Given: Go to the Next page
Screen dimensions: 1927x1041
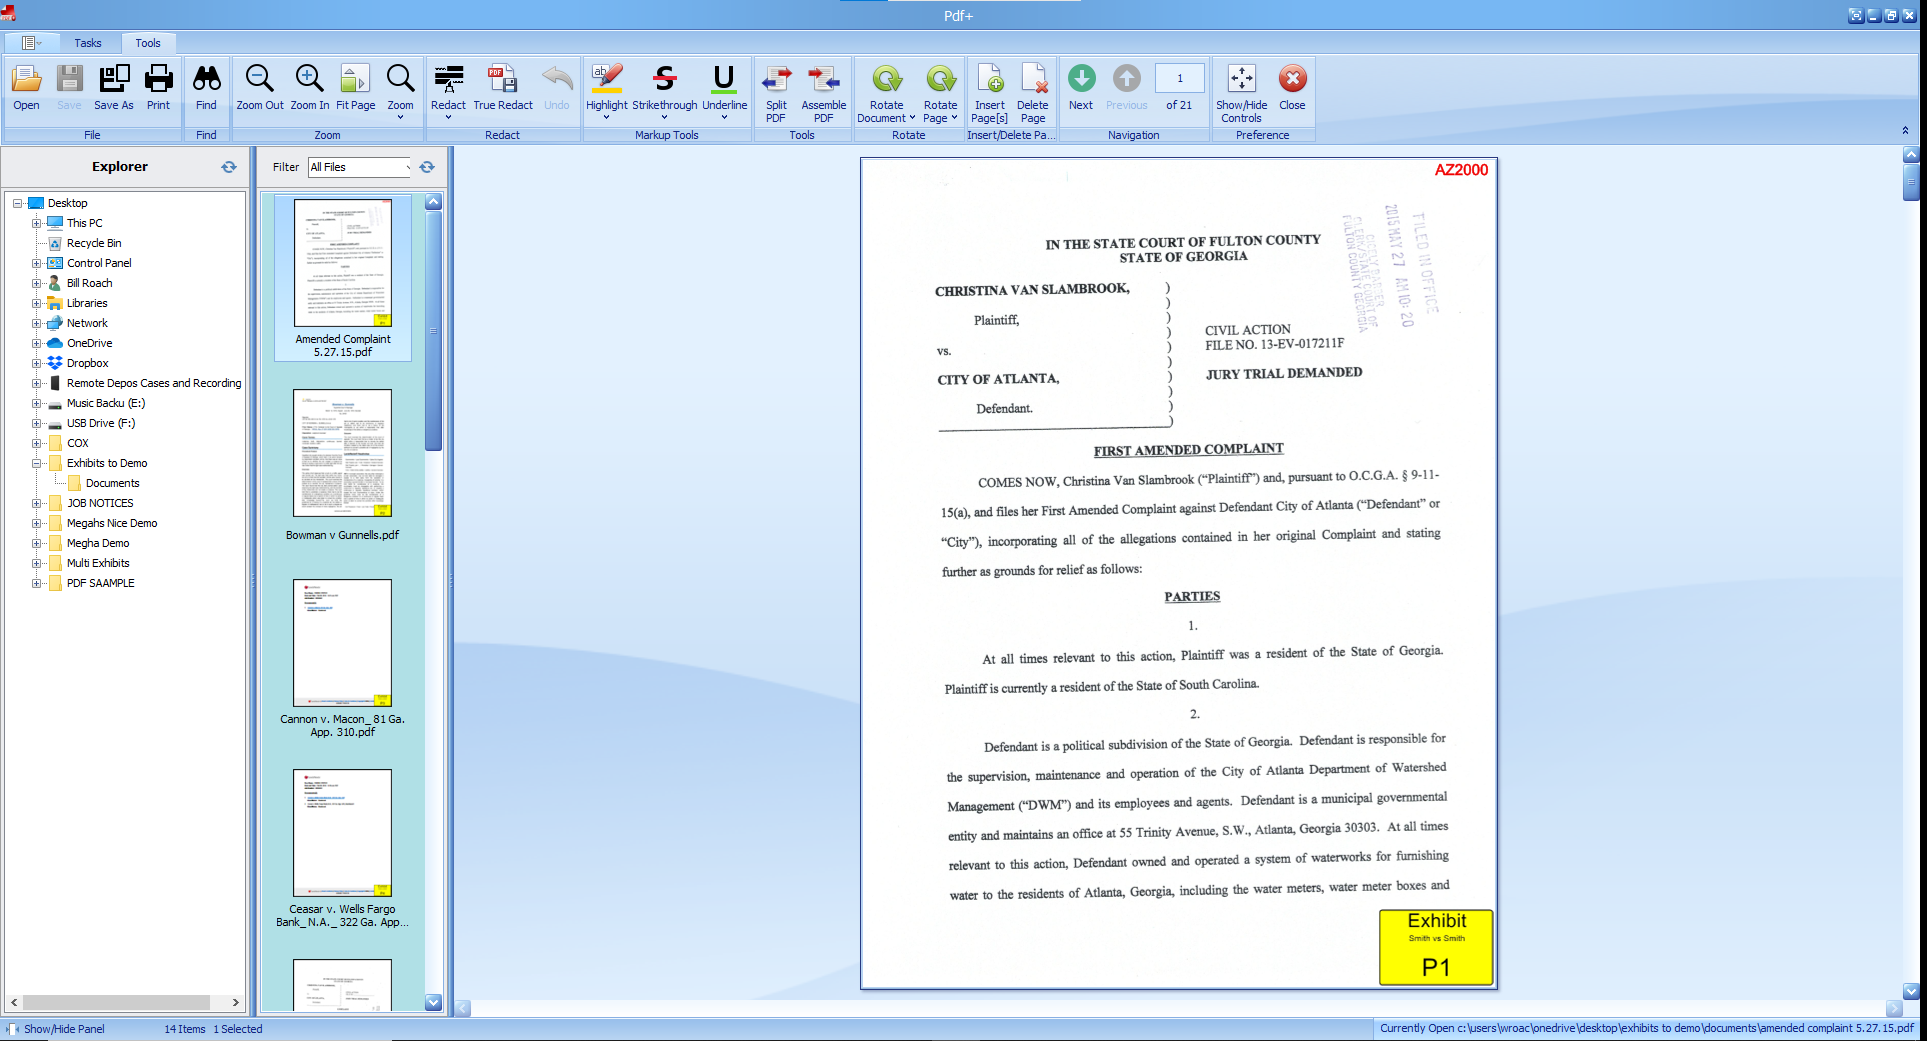Looking at the screenshot, I should pos(1081,87).
